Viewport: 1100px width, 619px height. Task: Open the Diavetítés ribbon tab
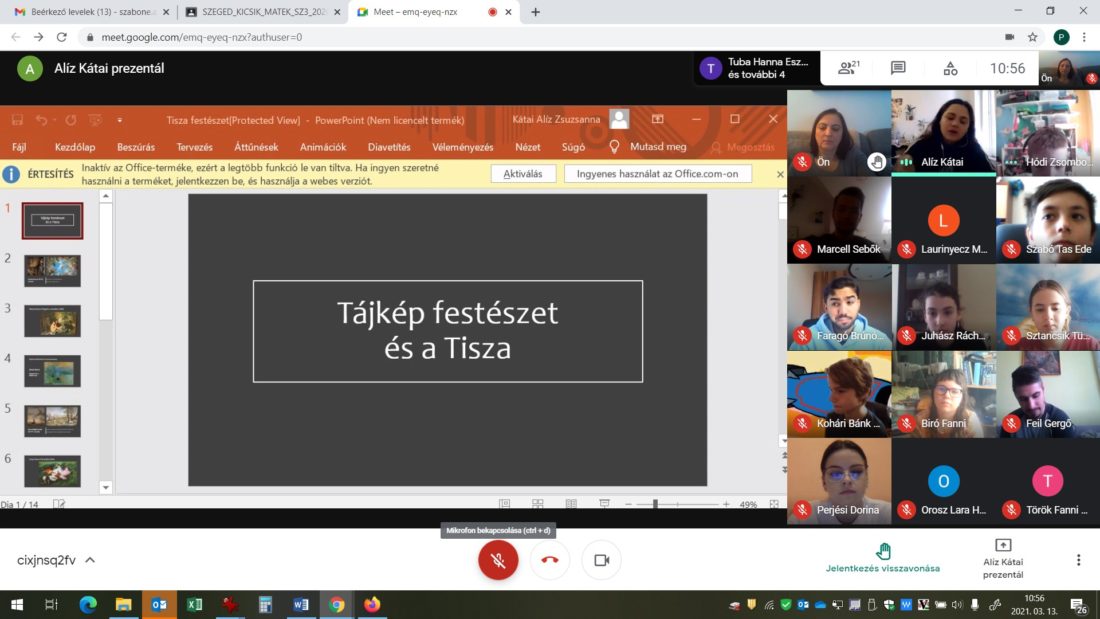click(389, 147)
